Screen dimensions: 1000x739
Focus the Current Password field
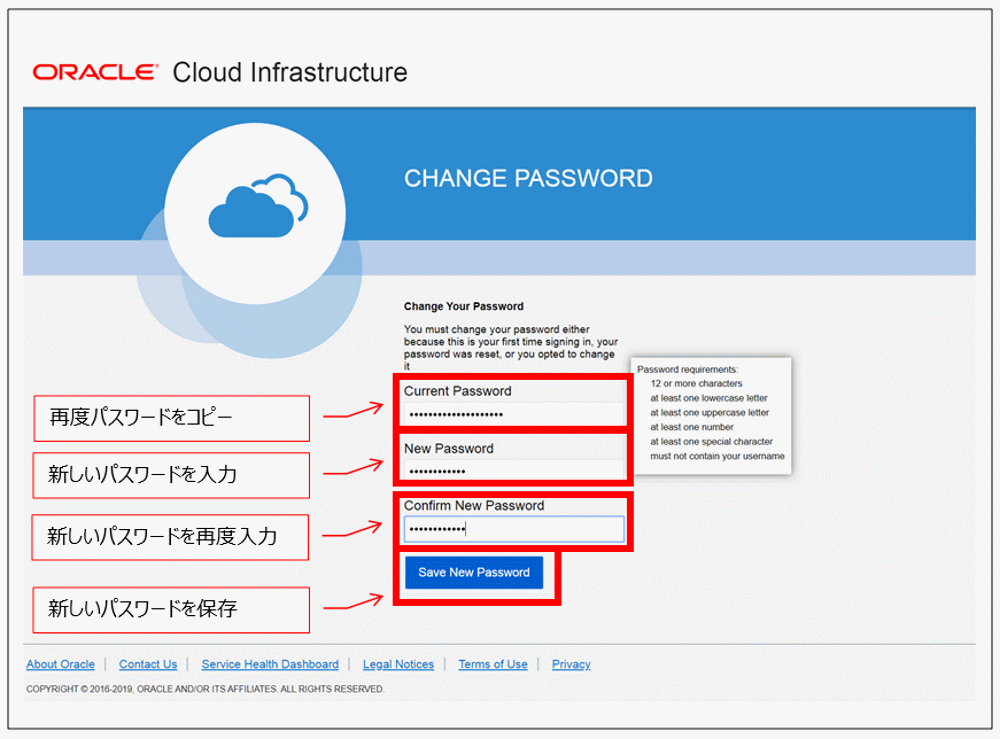pyautogui.click(x=514, y=415)
